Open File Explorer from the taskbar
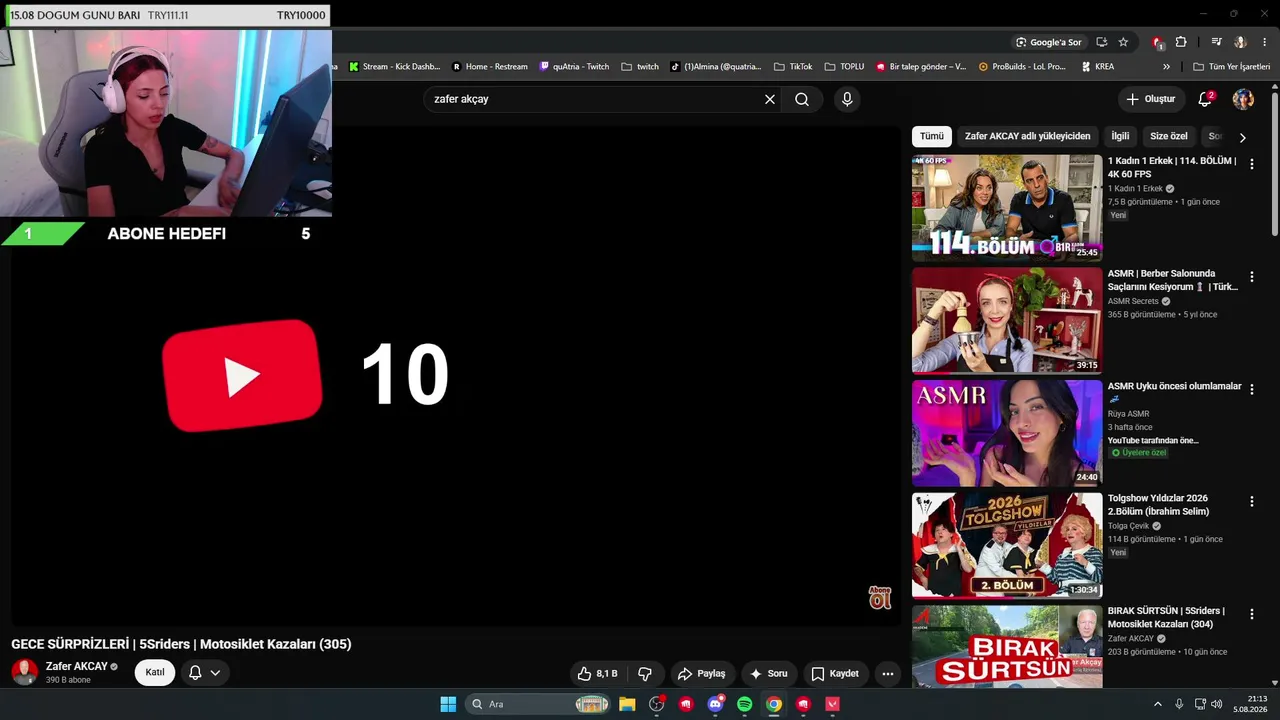This screenshot has width=1280, height=720. (627, 704)
